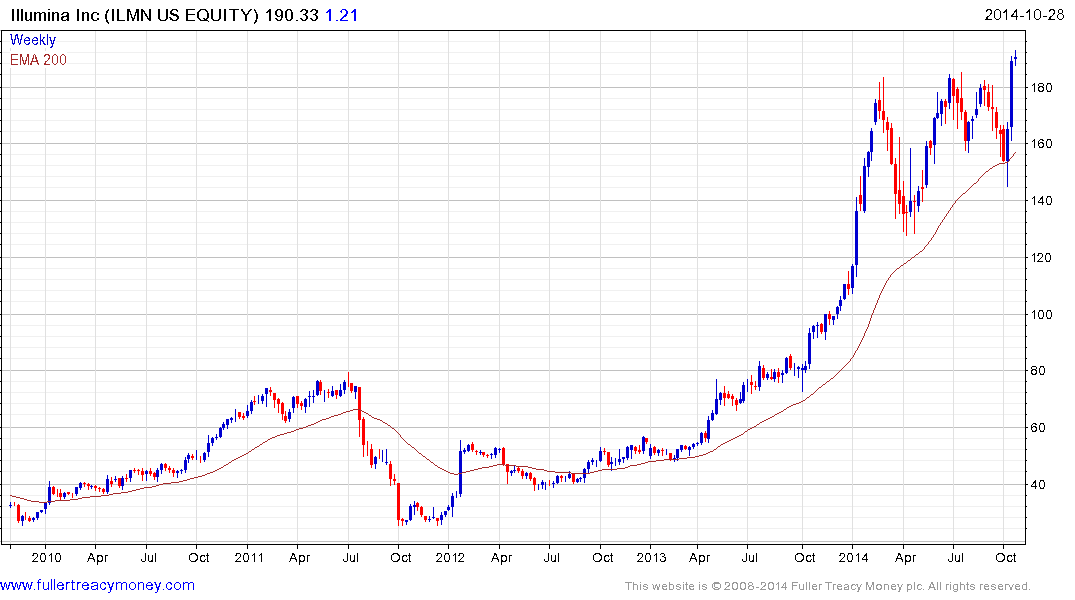This screenshot has height=600, width=1075.
Task: Click the blue price change 1.21
Action: (x=341, y=15)
